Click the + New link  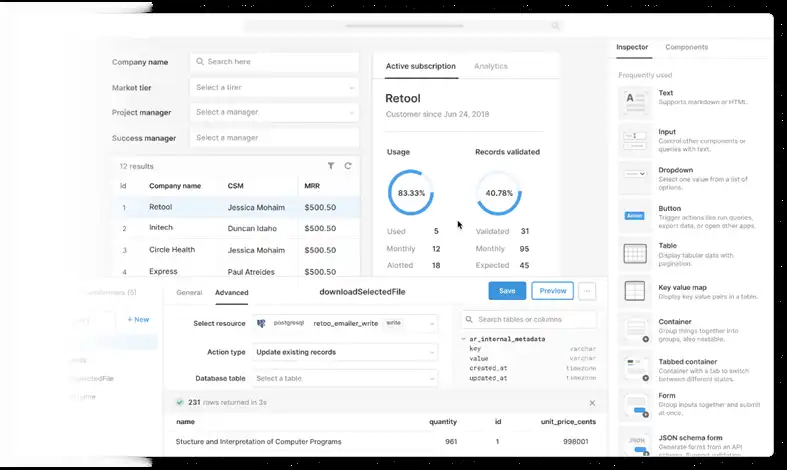coord(138,319)
